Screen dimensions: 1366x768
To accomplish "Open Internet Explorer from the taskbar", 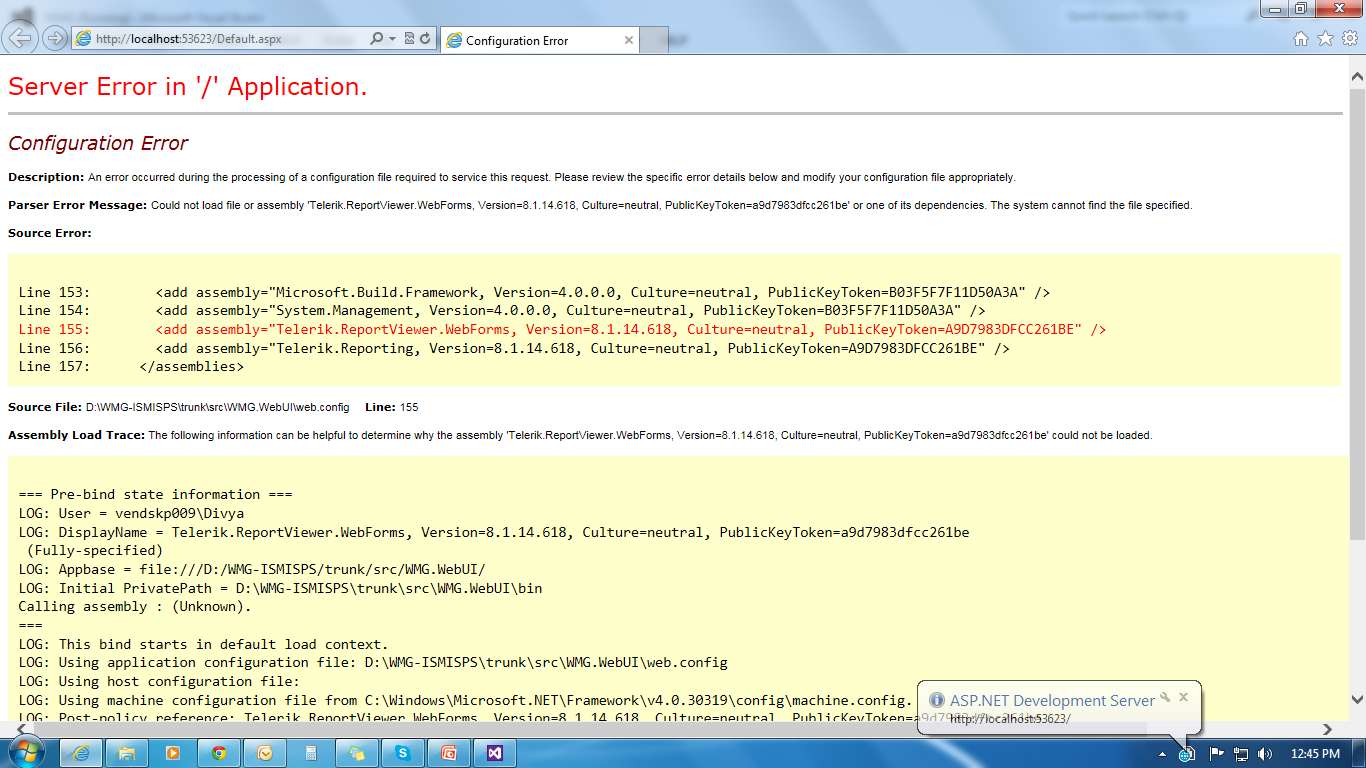I will coord(83,753).
